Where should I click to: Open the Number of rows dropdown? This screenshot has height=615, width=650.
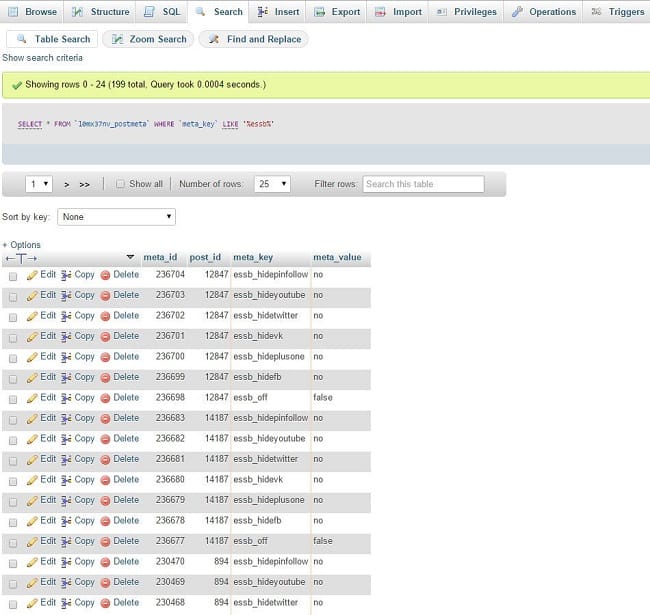click(x=271, y=184)
